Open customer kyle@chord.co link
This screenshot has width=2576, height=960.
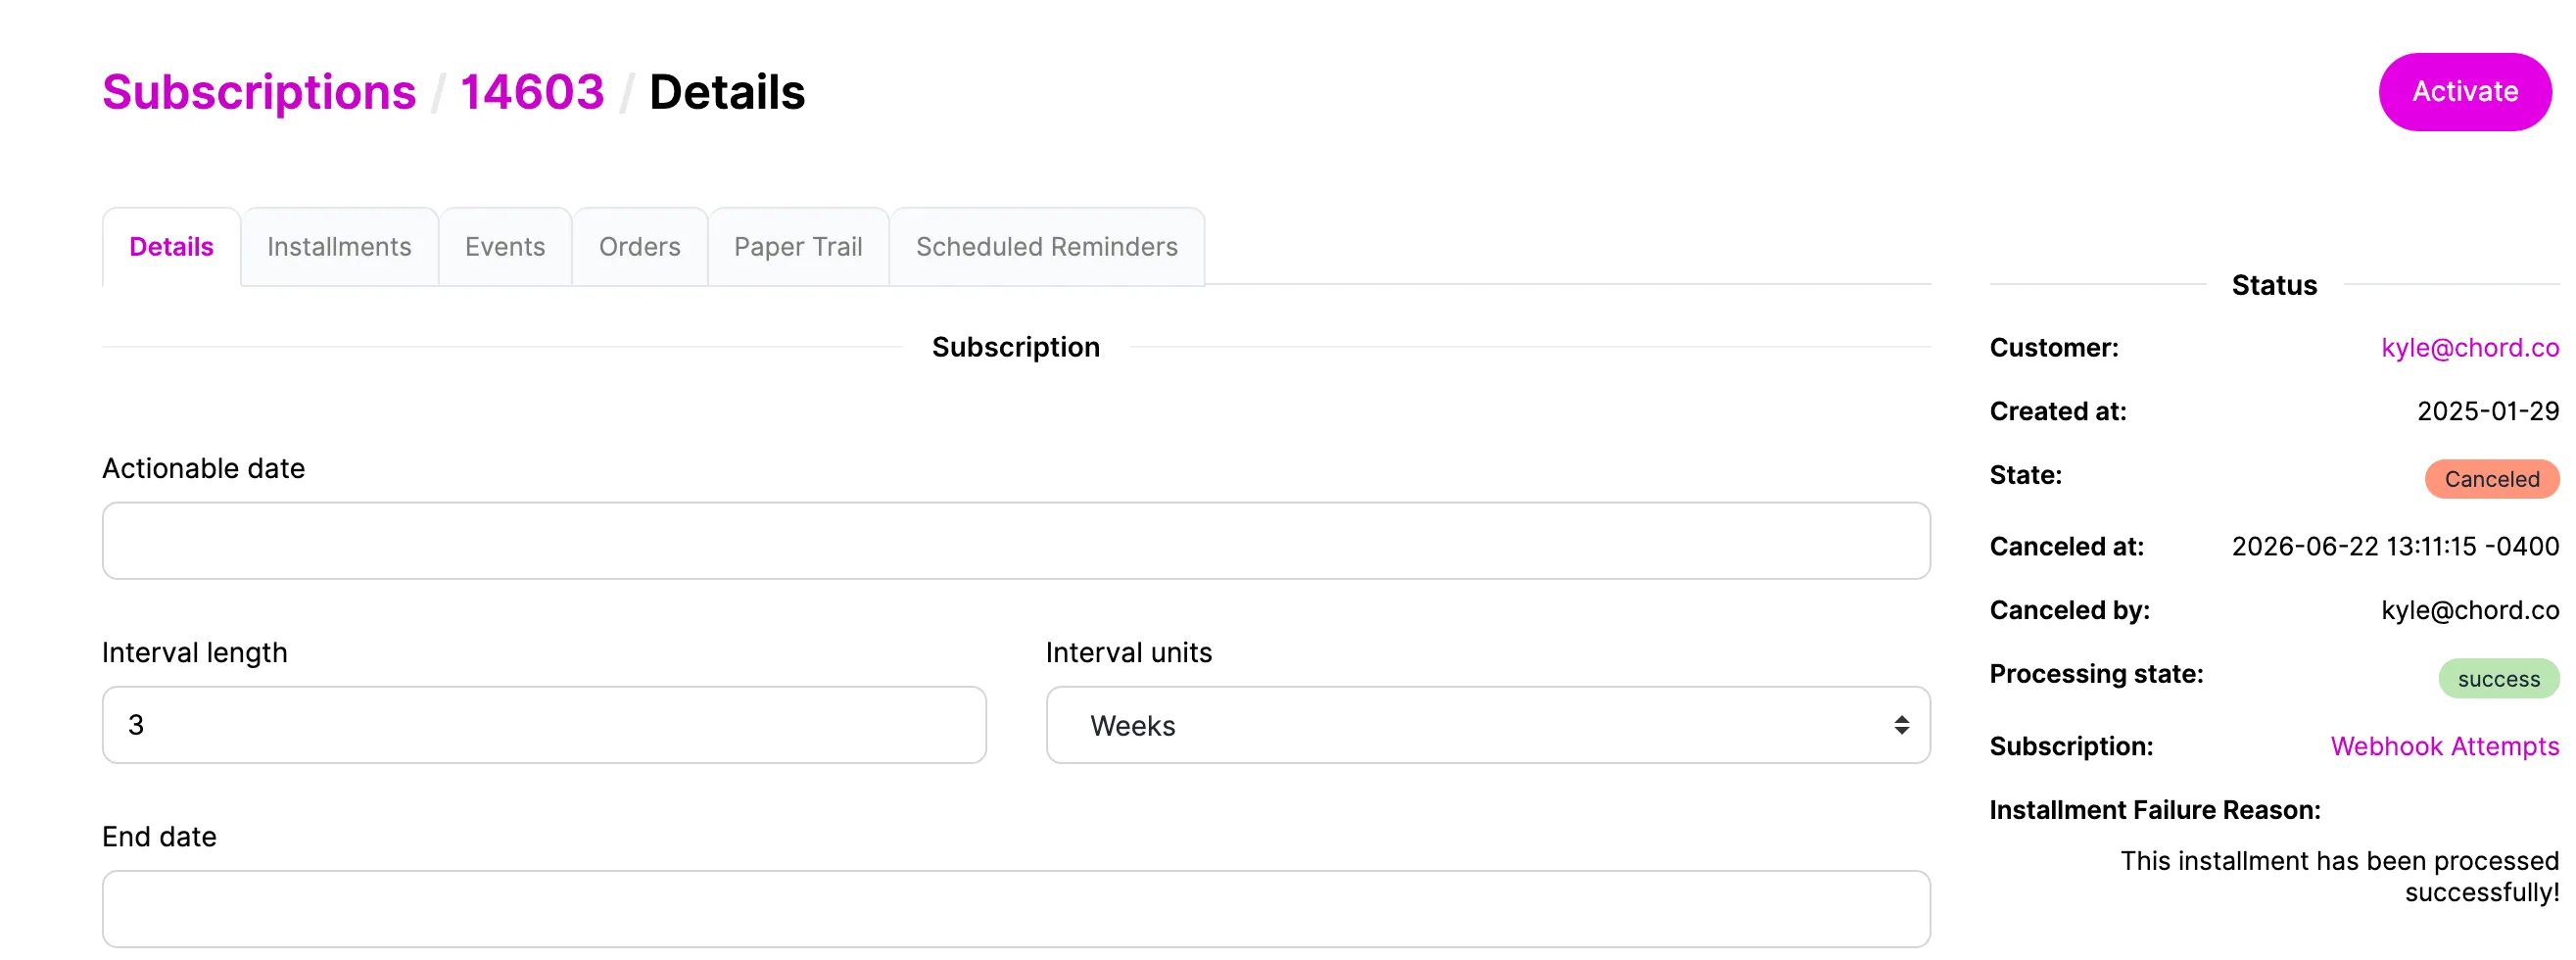pyautogui.click(x=2469, y=348)
